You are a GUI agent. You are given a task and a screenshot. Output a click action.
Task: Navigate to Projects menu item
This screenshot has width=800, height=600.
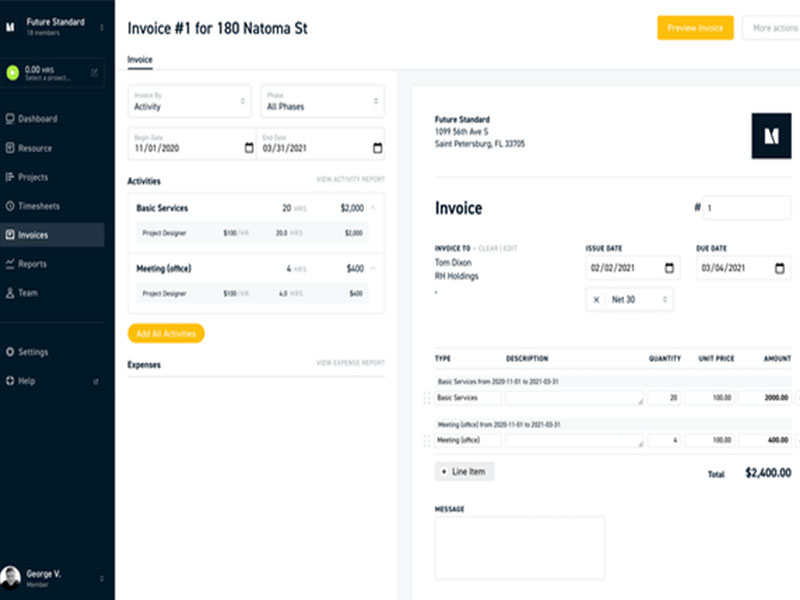pyautogui.click(x=33, y=177)
